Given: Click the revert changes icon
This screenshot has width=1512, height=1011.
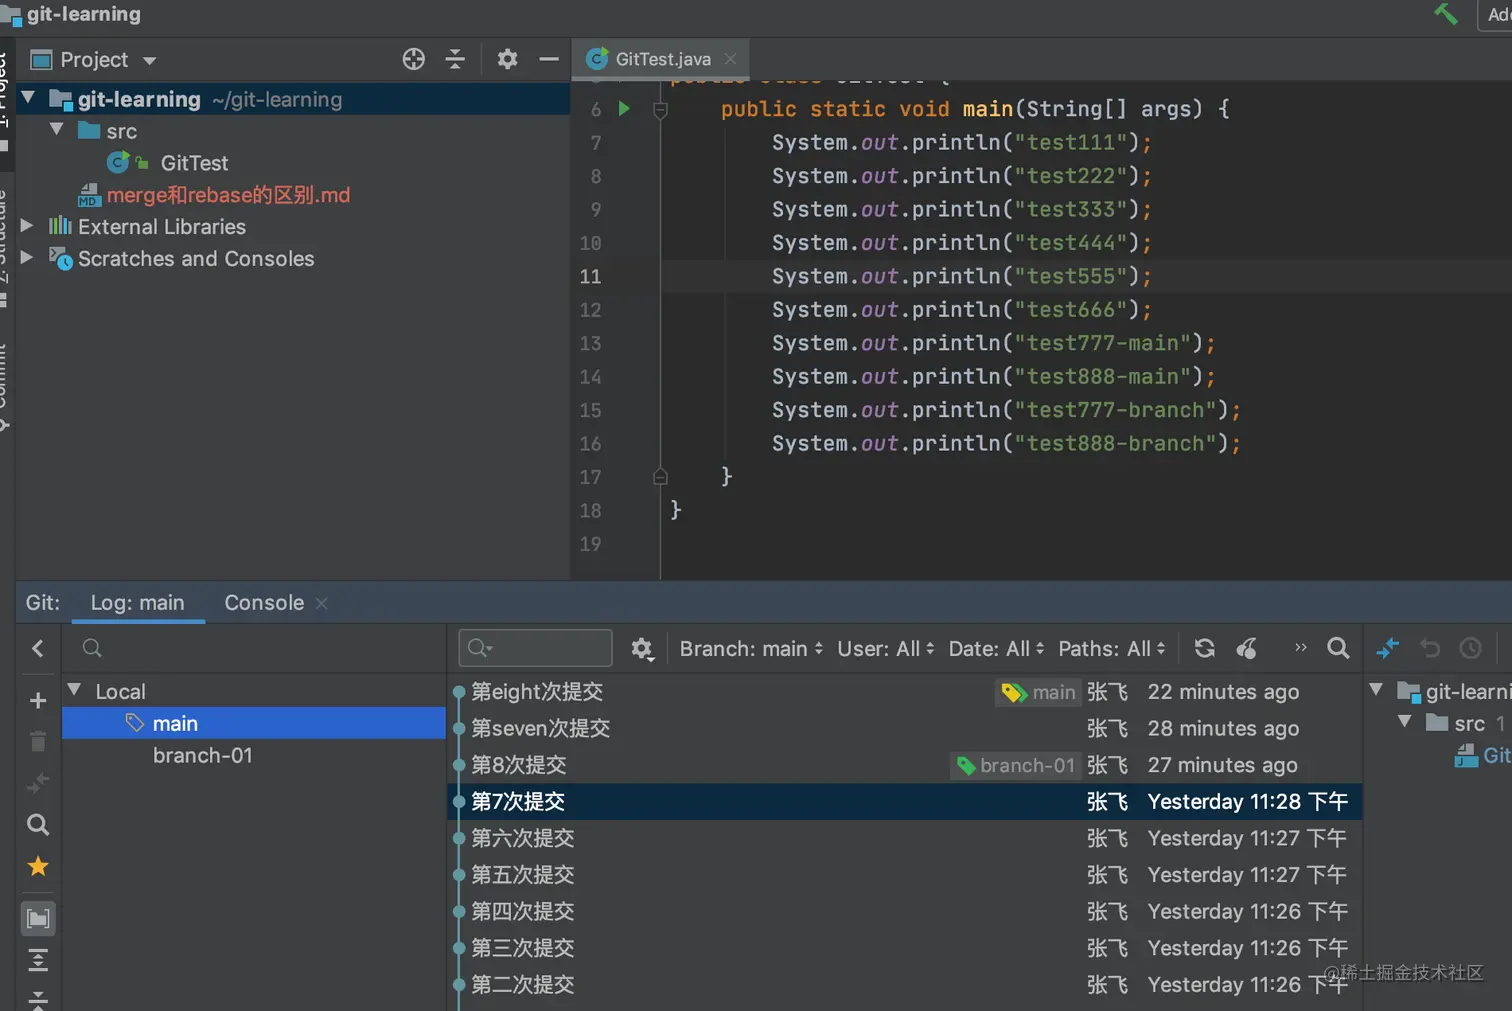Looking at the screenshot, I should (1430, 648).
